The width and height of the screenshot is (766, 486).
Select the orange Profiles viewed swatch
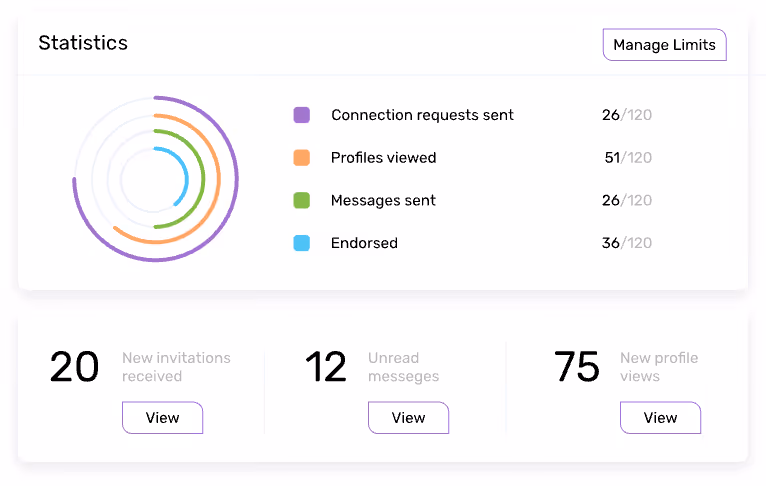pyautogui.click(x=301, y=158)
